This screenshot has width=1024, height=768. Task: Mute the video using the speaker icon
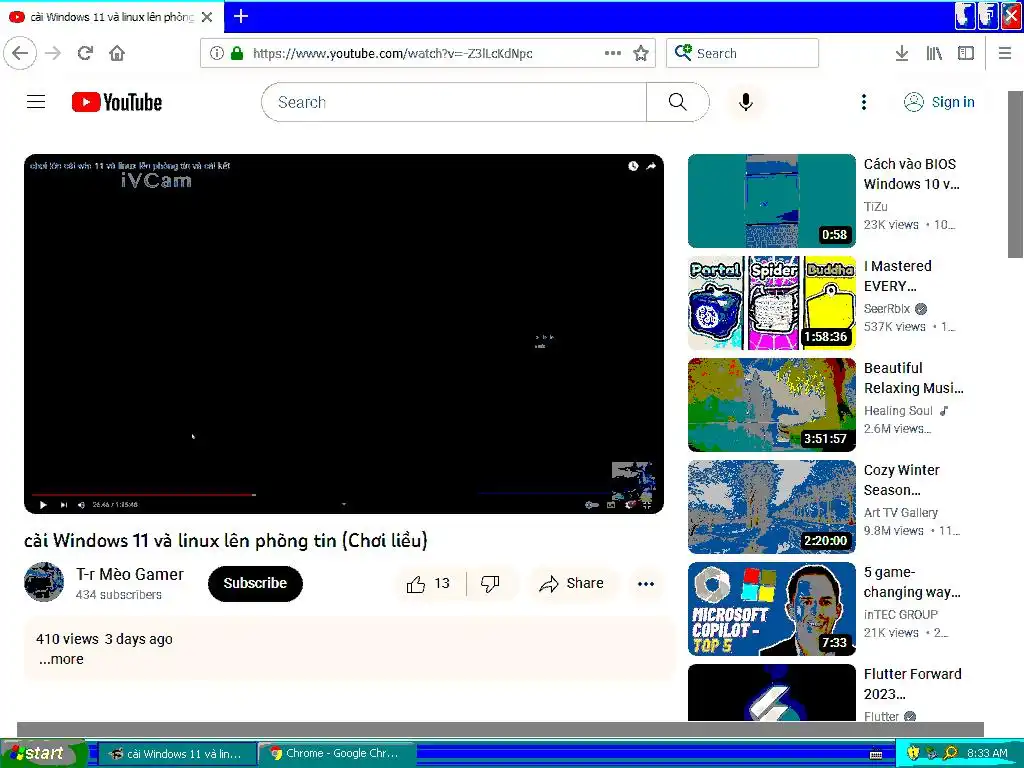[81, 505]
